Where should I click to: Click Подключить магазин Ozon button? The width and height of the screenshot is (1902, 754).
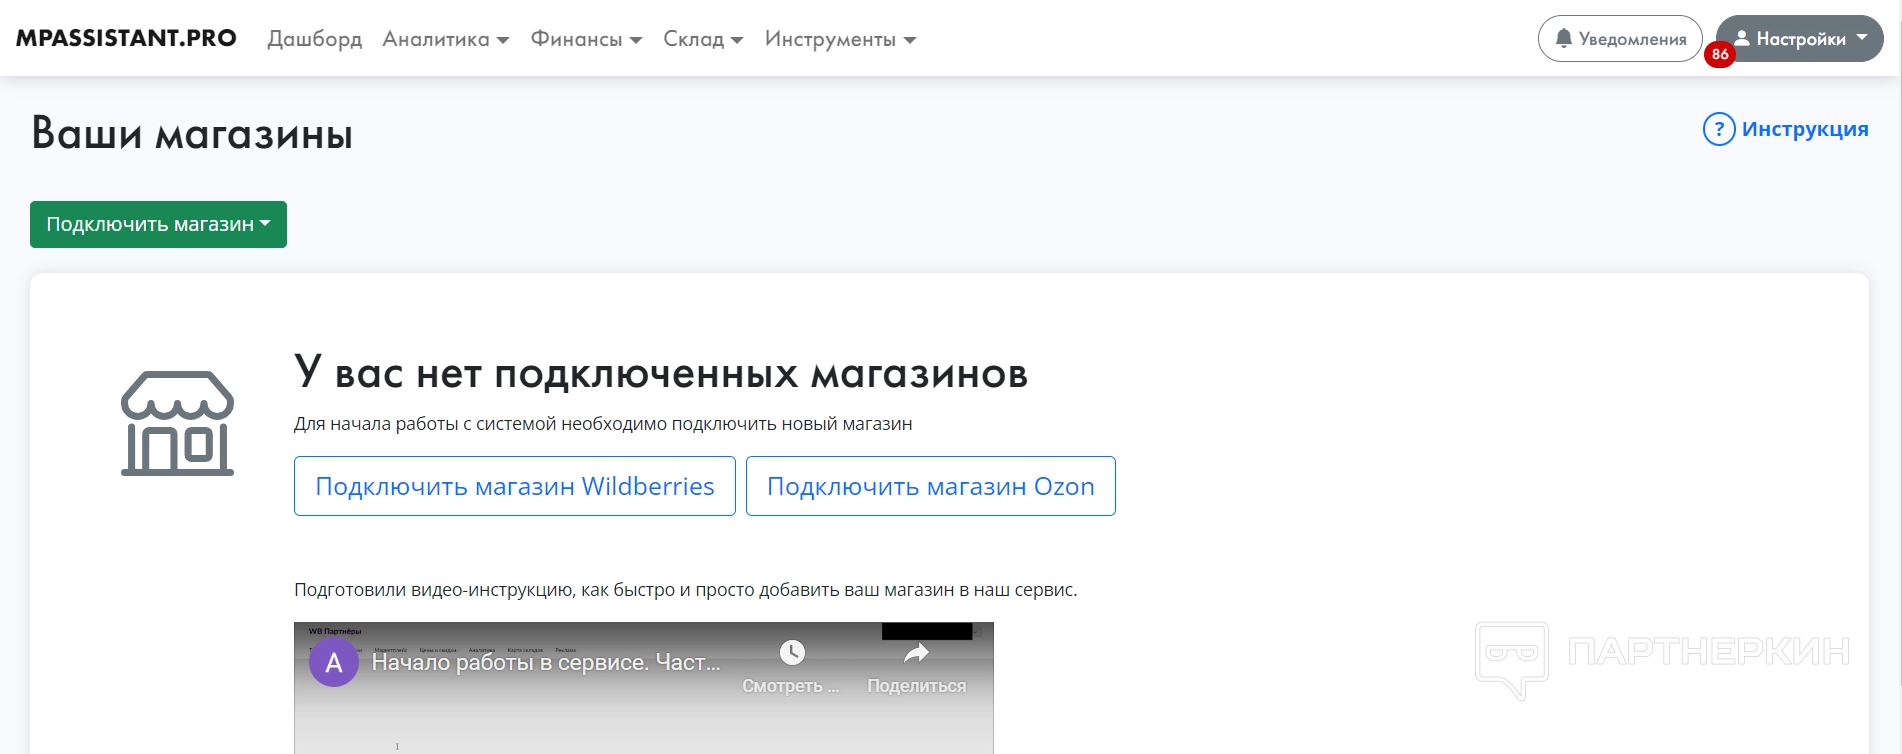point(931,486)
